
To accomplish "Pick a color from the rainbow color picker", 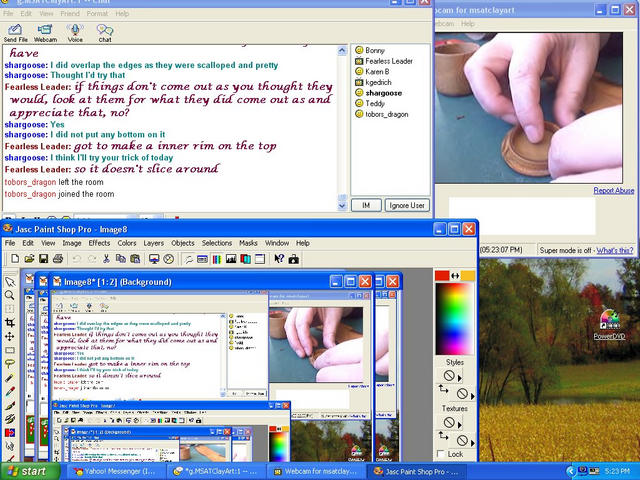I will (x=454, y=319).
